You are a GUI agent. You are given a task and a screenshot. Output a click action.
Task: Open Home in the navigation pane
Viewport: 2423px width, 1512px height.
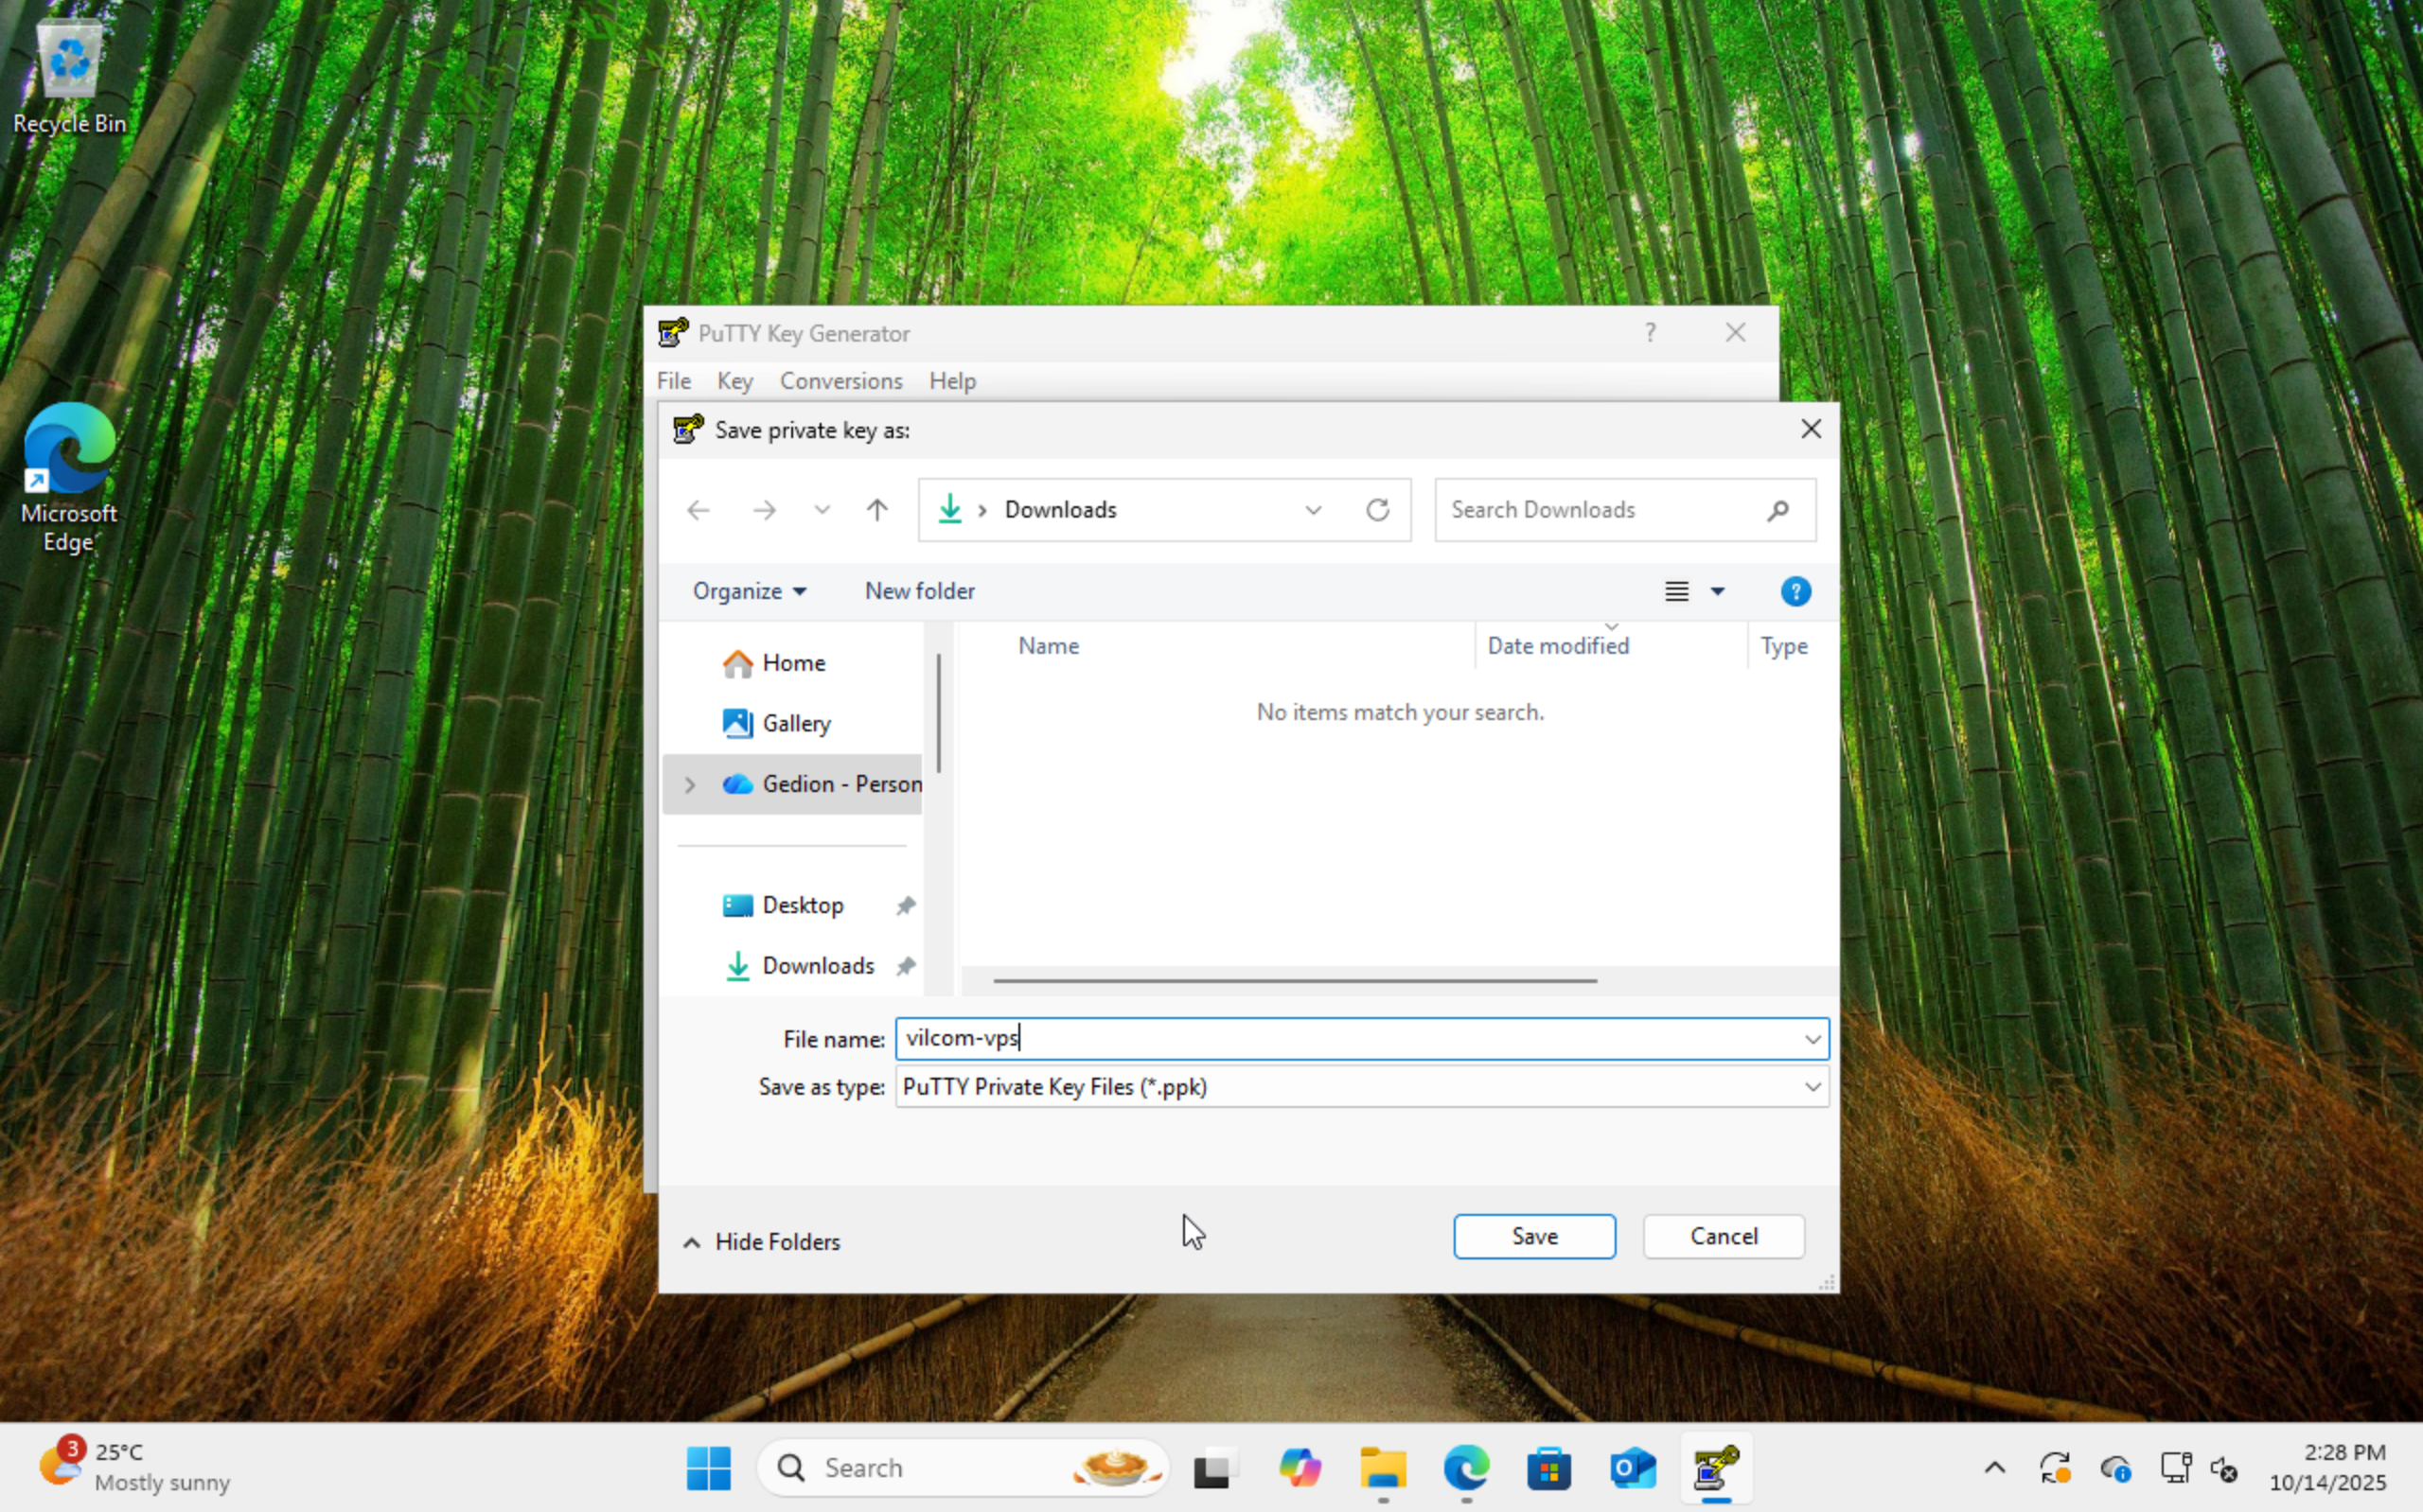[792, 663]
